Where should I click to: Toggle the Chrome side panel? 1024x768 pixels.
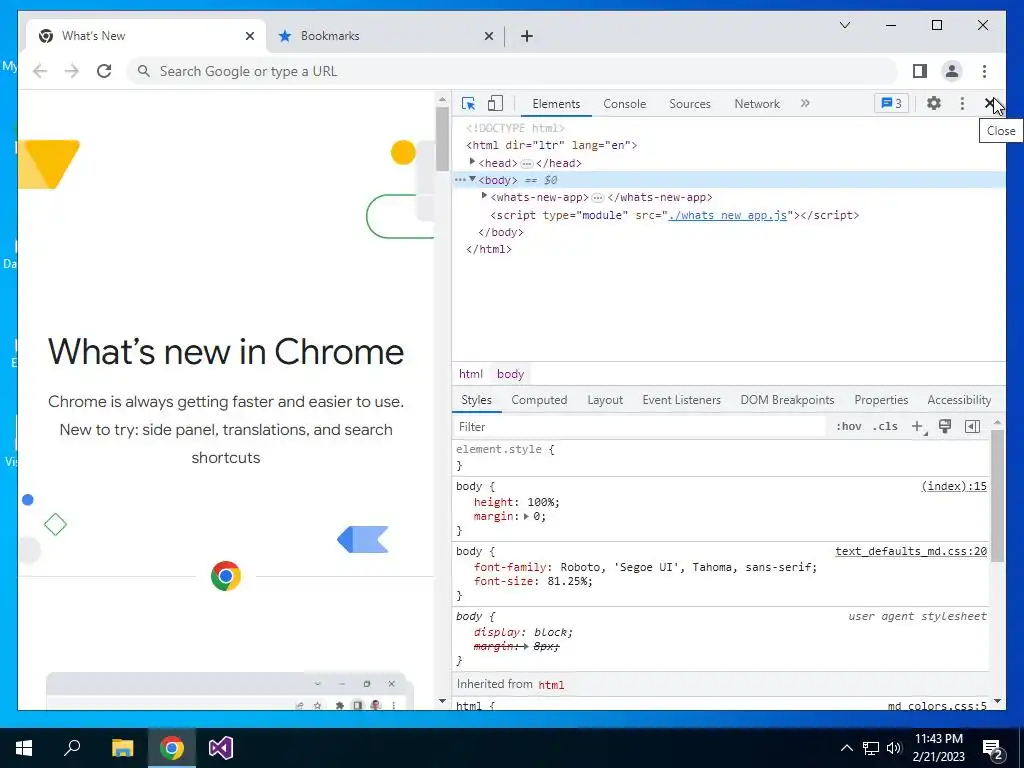coord(920,71)
